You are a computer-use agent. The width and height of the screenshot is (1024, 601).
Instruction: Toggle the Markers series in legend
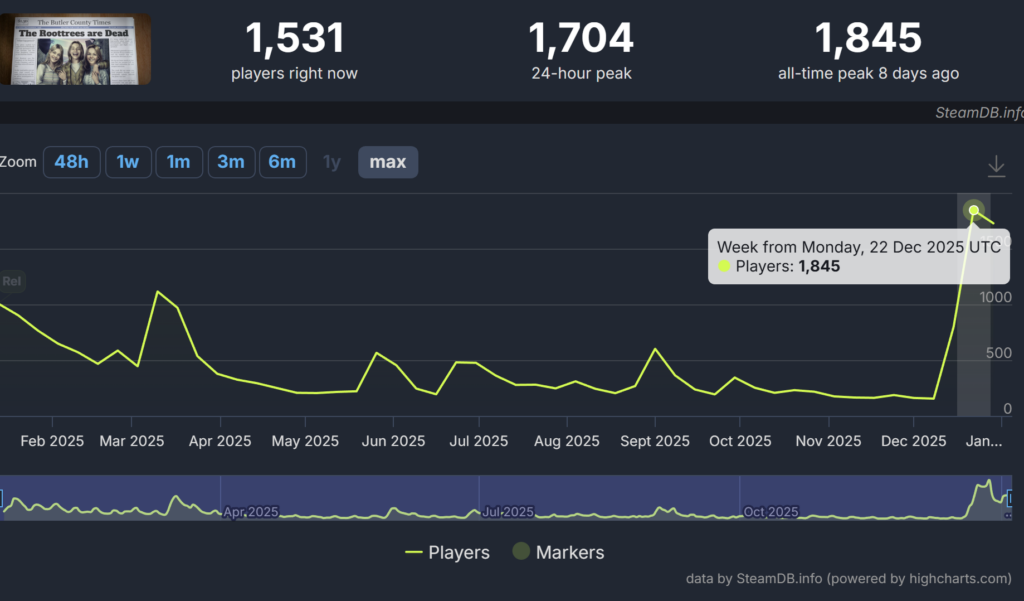pyautogui.click(x=558, y=552)
